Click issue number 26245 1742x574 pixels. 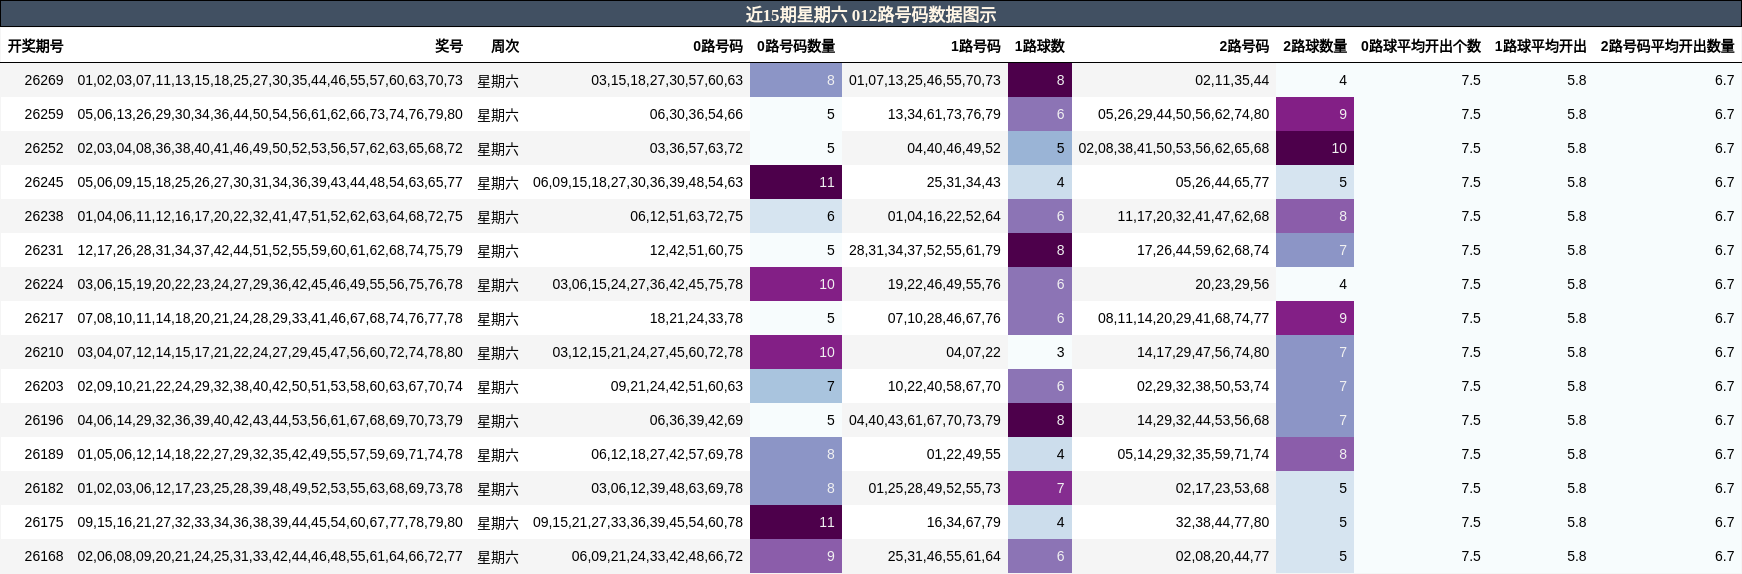coord(44,182)
